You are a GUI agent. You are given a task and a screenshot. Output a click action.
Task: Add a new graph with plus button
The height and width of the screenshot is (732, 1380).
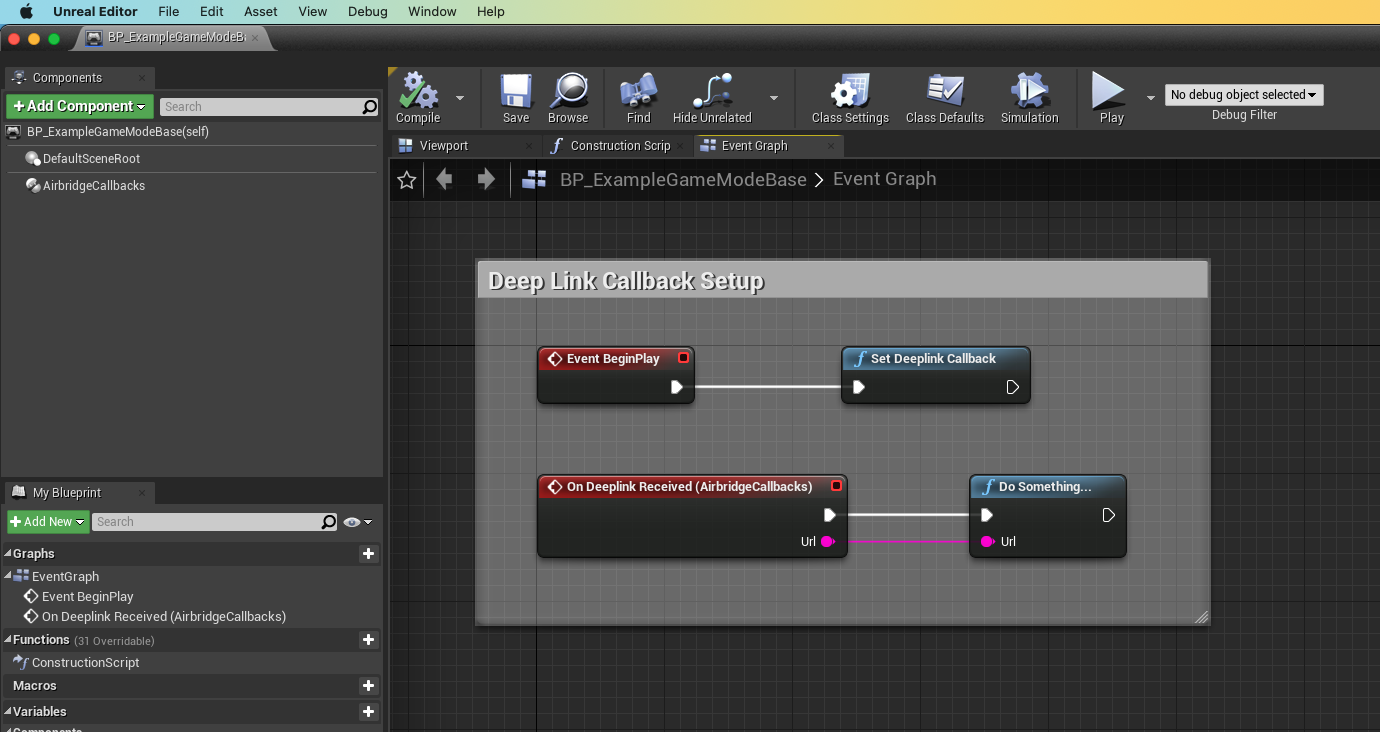(369, 554)
